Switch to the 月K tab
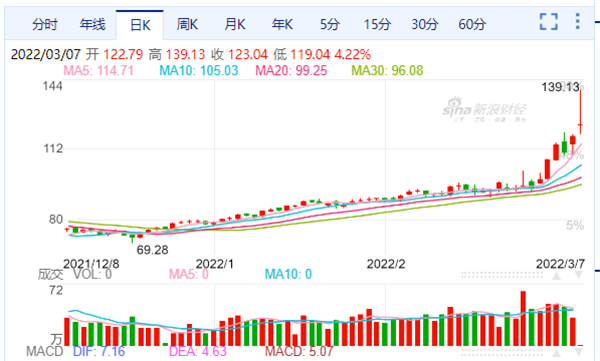 [235, 25]
